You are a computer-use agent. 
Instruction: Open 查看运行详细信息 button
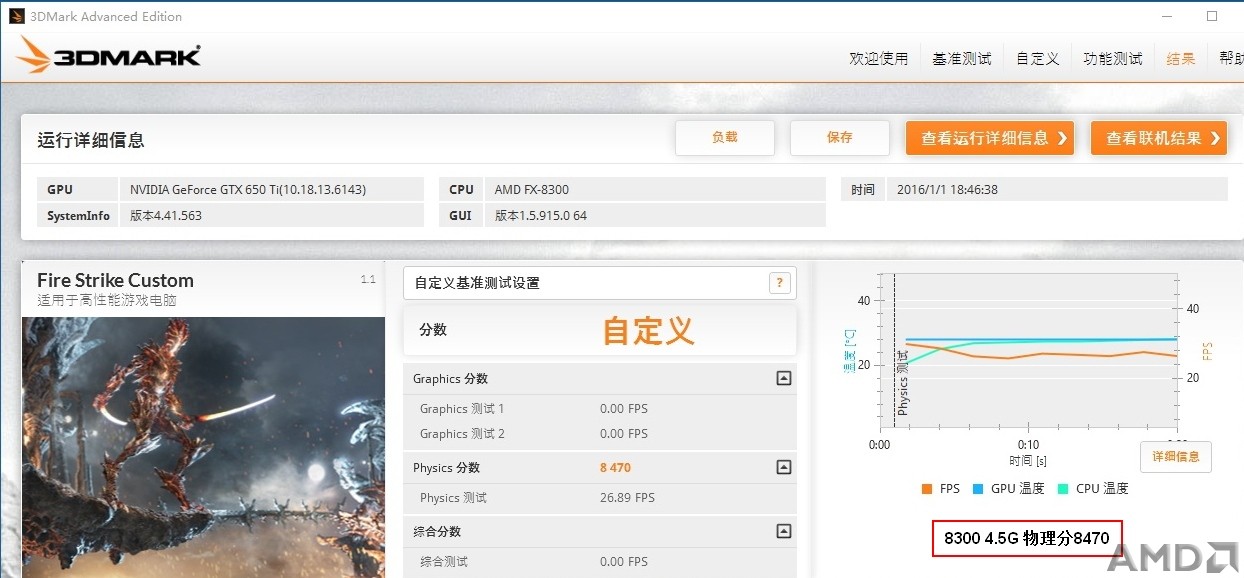pyautogui.click(x=990, y=138)
